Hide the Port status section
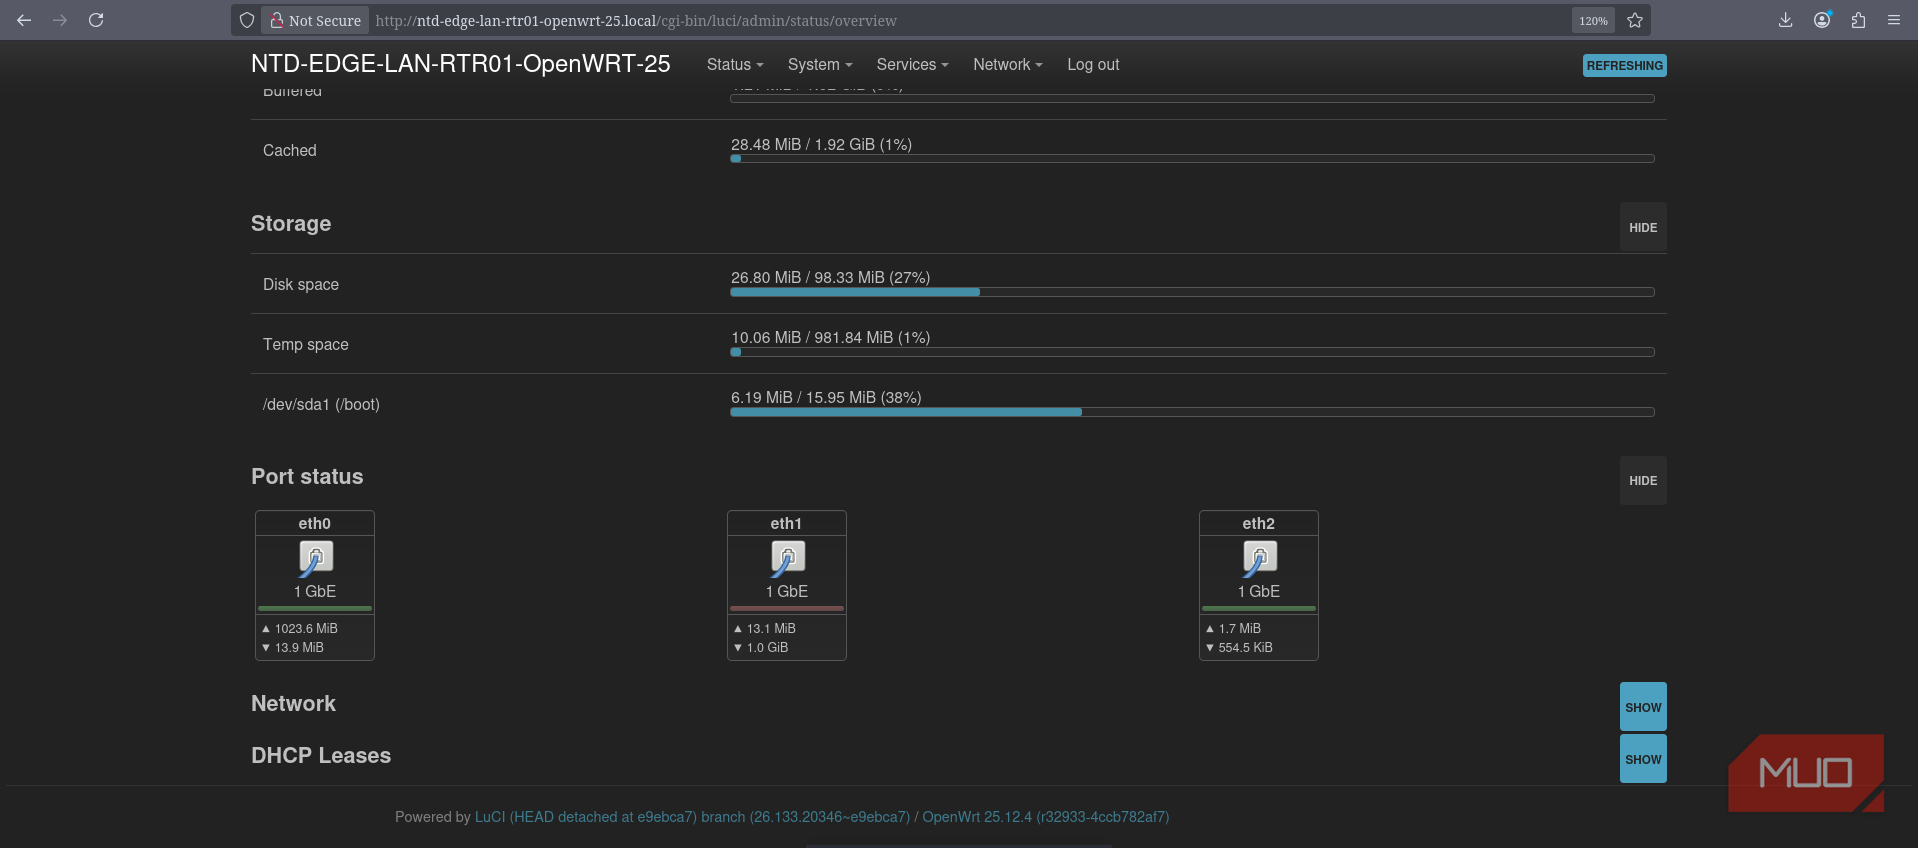The image size is (1918, 848). tap(1643, 481)
